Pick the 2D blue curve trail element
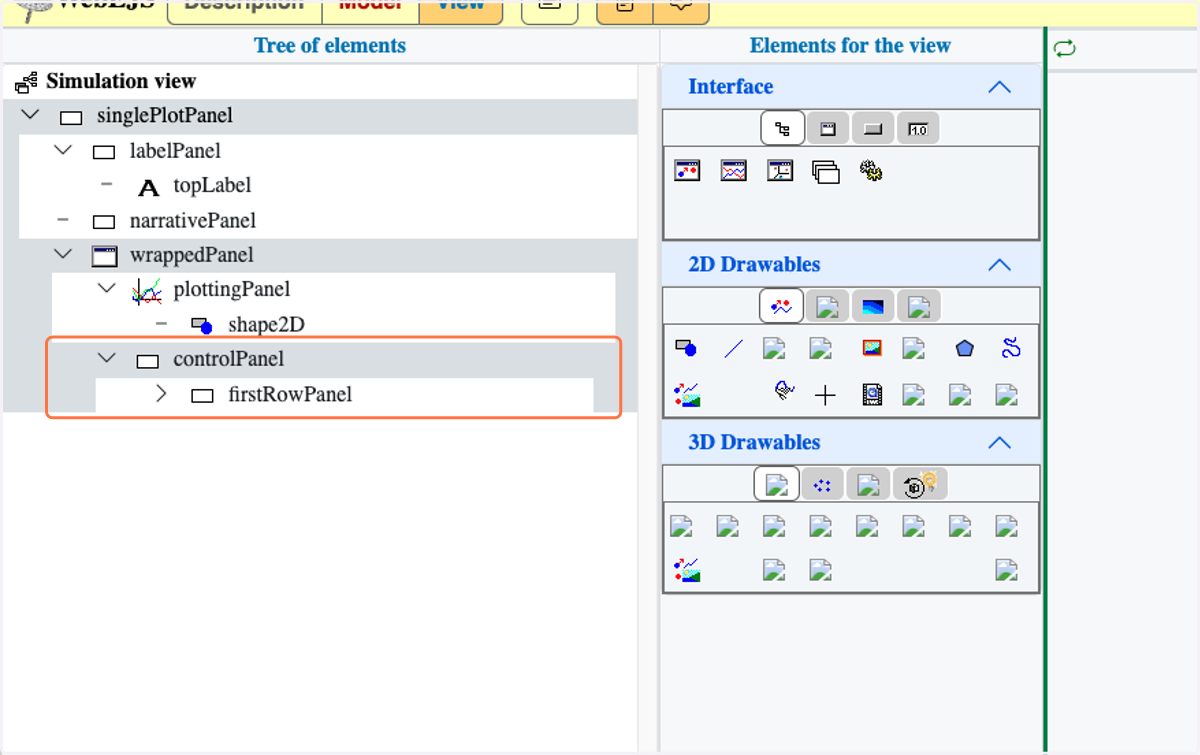Screen dimensions: 1200x755 pos(1010,348)
